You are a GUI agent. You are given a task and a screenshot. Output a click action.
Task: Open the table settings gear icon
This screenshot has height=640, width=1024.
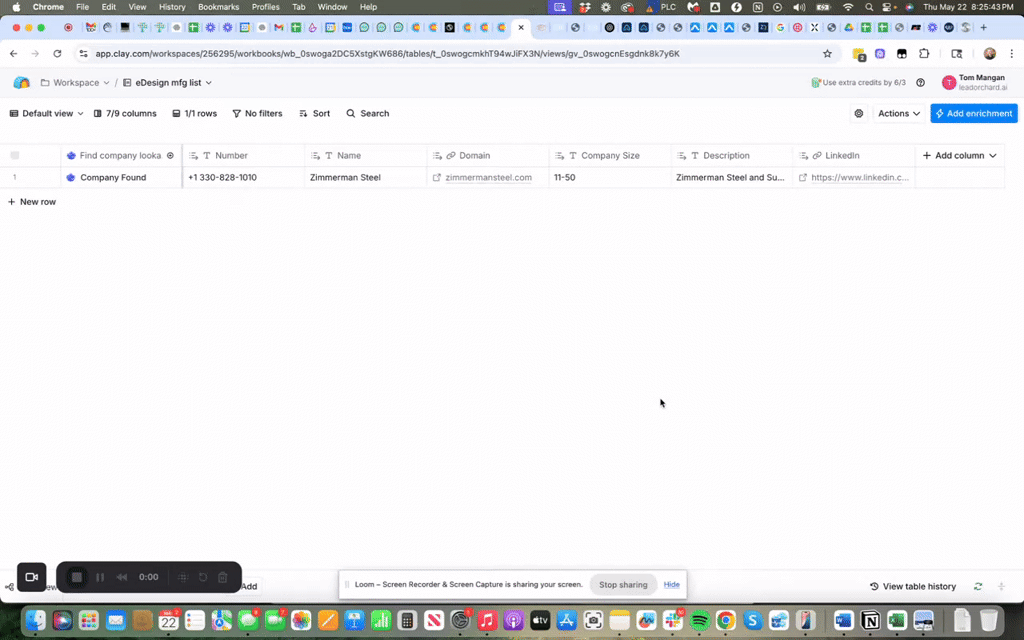pyautogui.click(x=858, y=113)
